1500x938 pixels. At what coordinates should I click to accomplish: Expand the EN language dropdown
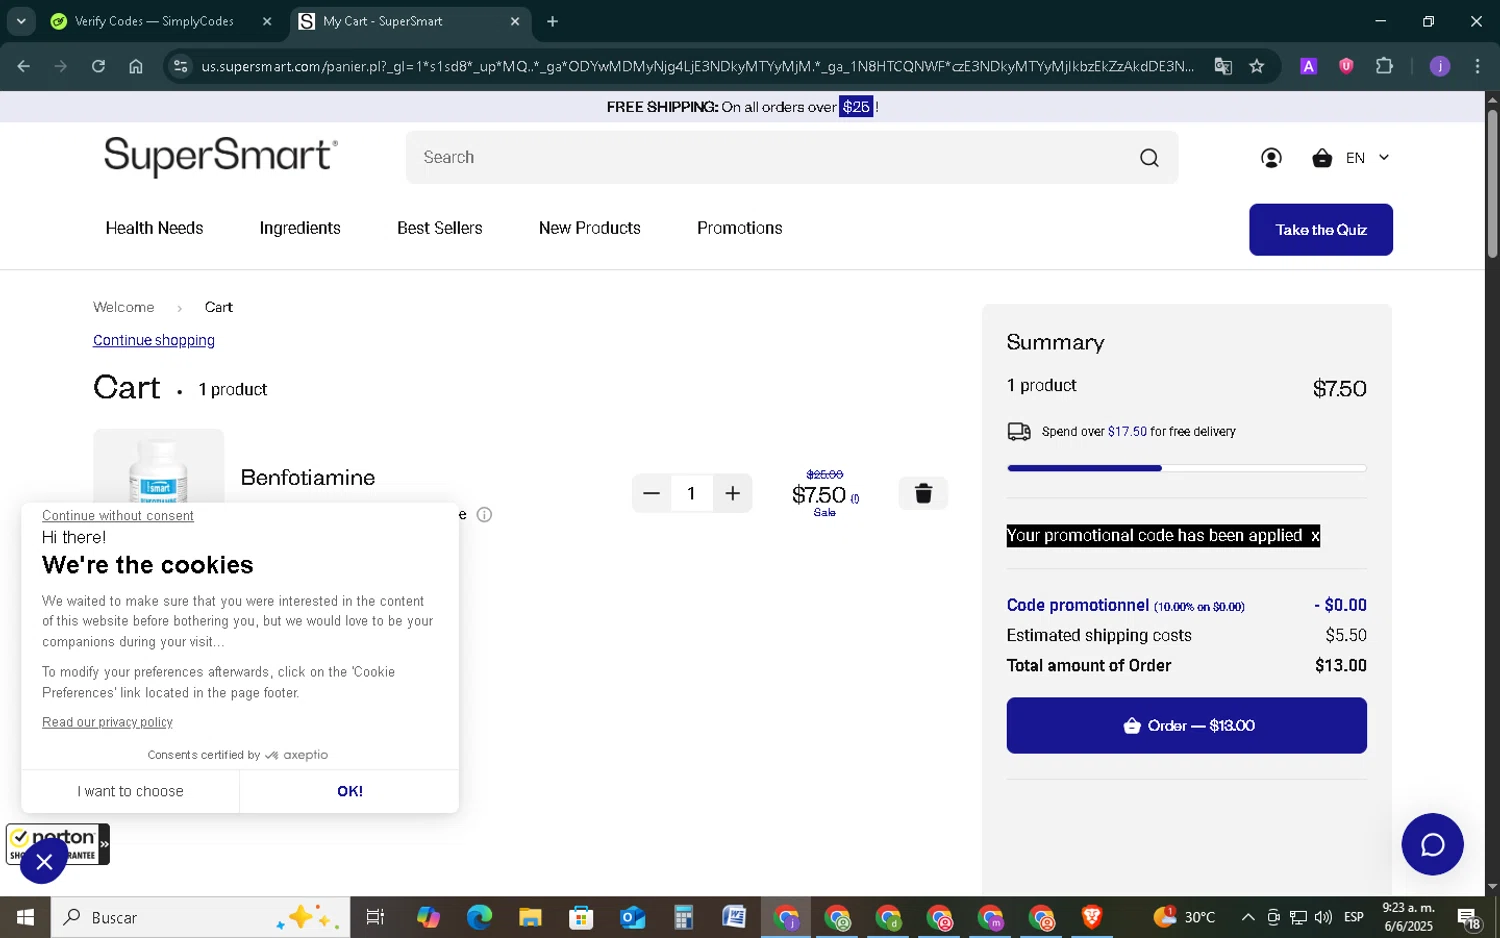click(x=1367, y=158)
